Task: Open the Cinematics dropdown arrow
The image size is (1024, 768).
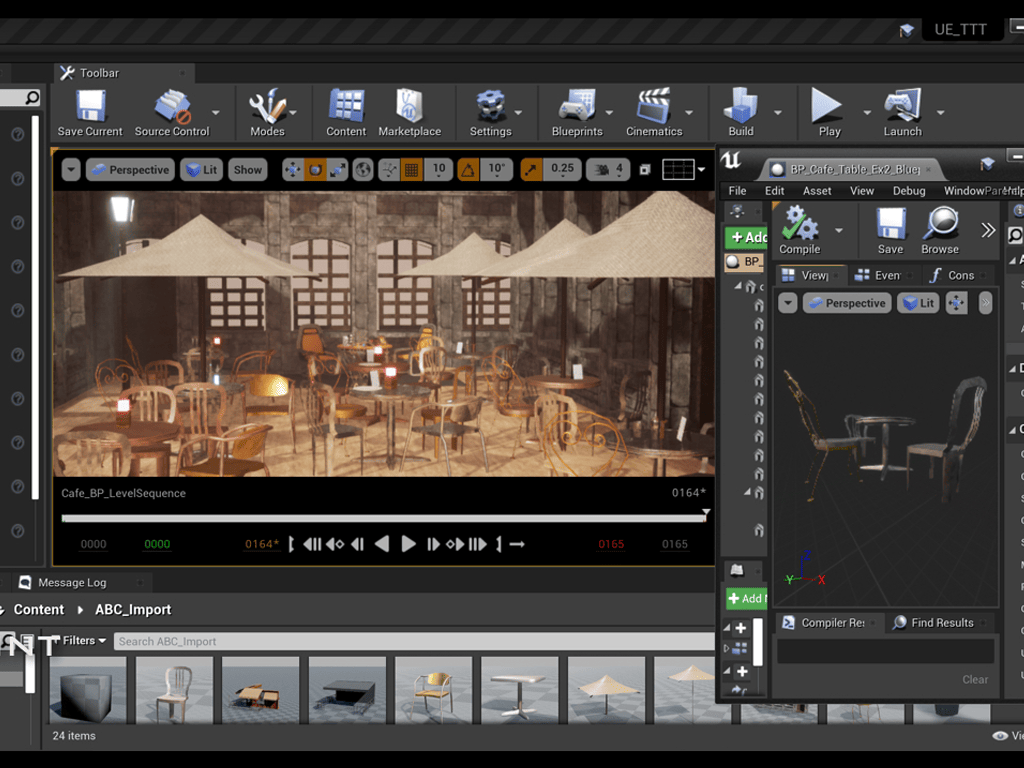Action: pos(689,113)
